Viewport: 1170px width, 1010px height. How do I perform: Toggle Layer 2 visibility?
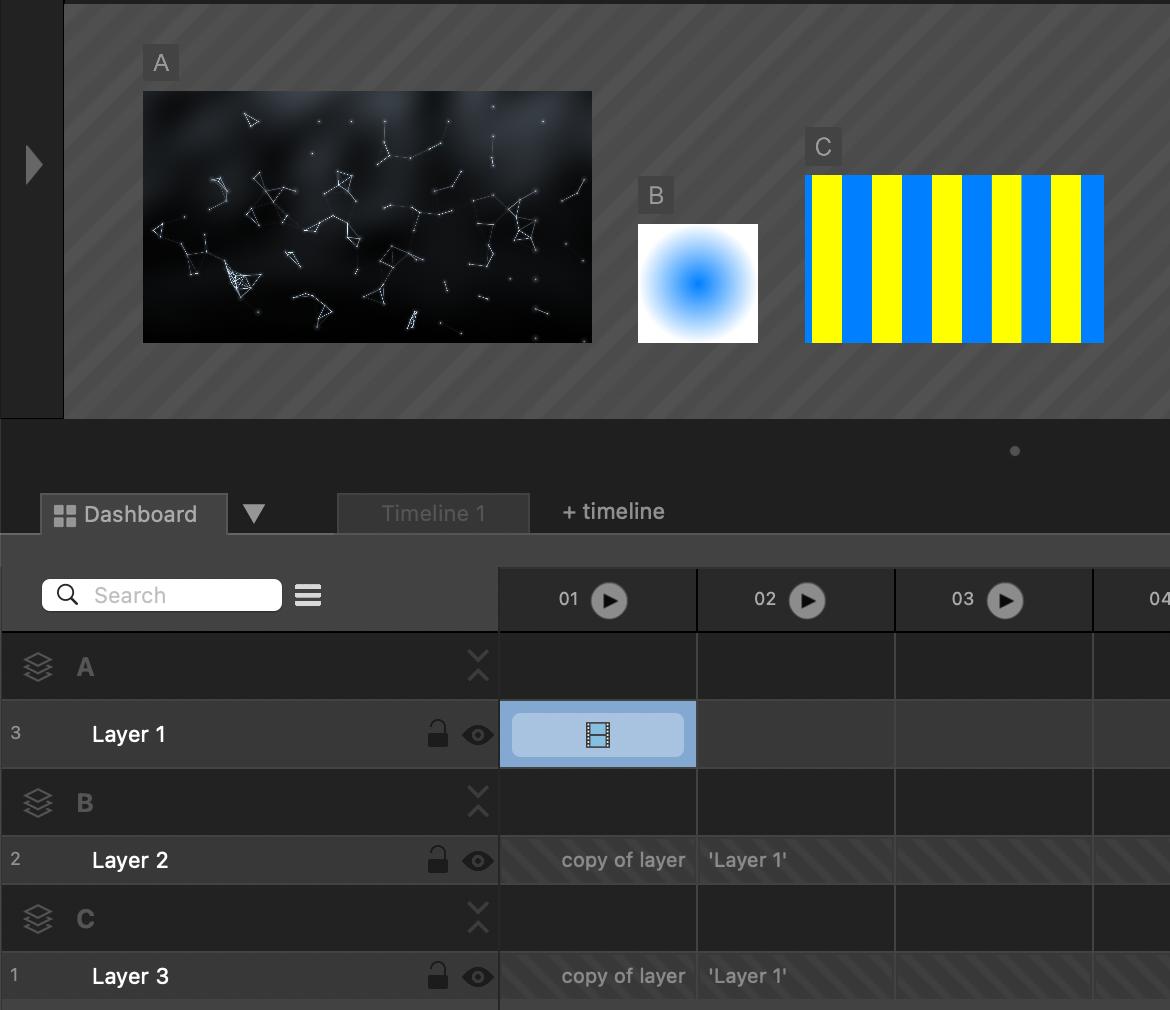477,860
